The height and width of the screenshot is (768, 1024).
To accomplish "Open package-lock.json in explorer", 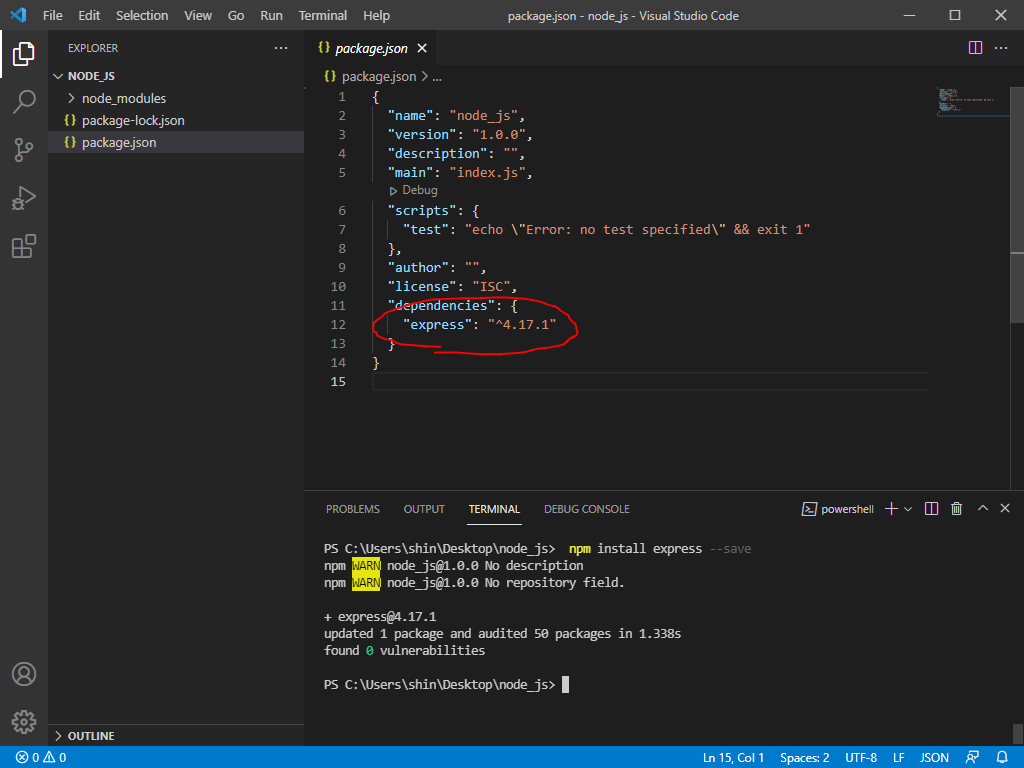I will click(176, 120).
